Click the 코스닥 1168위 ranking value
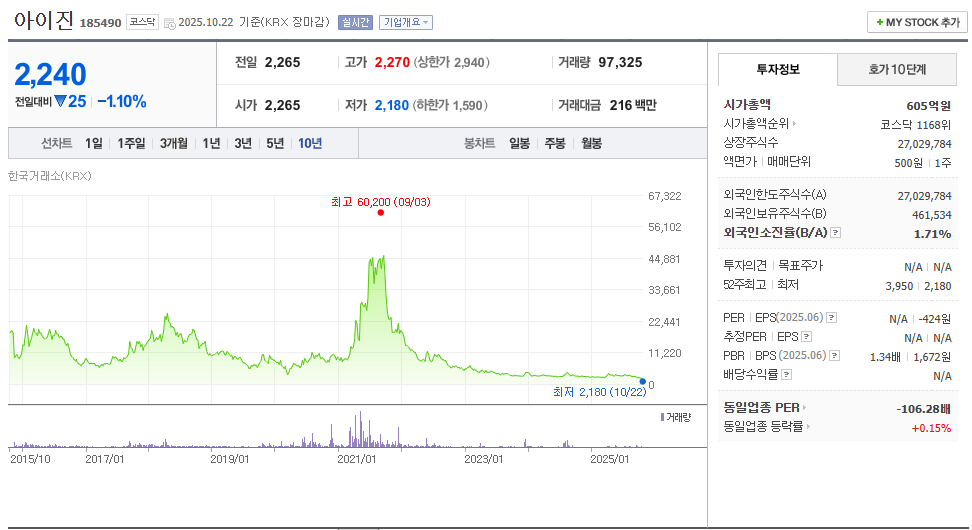 (916, 125)
